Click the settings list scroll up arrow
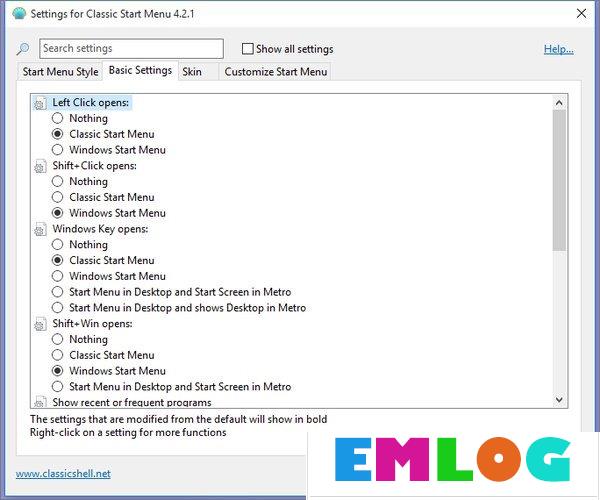Image resolution: width=600 pixels, height=500 pixels. [559, 103]
